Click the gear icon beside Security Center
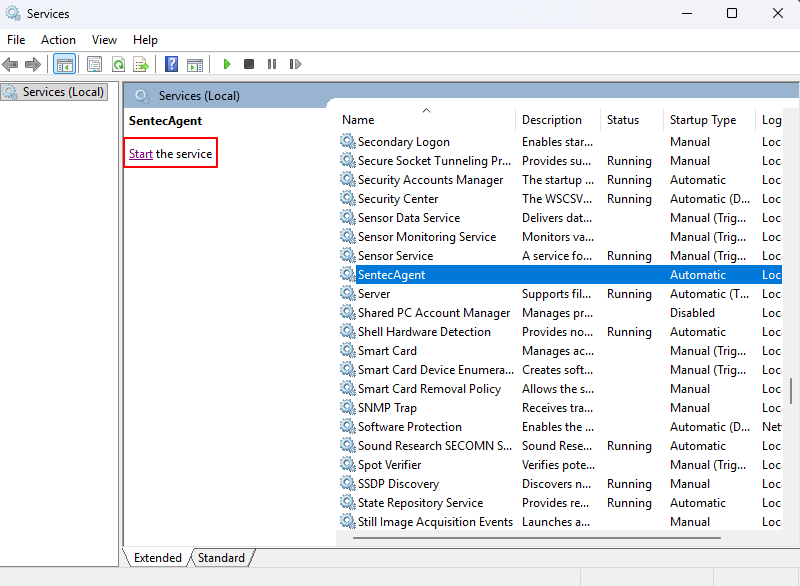 point(348,198)
